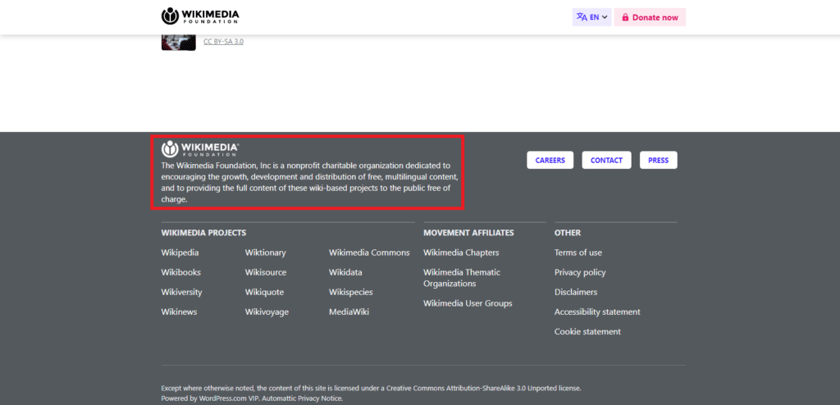Go to the Wikibooks link

coord(181,273)
